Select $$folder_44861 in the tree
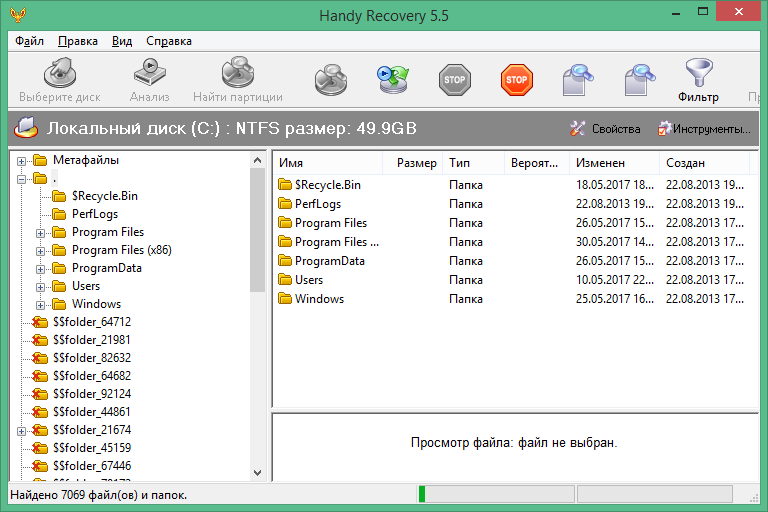This screenshot has width=768, height=512. [x=92, y=412]
